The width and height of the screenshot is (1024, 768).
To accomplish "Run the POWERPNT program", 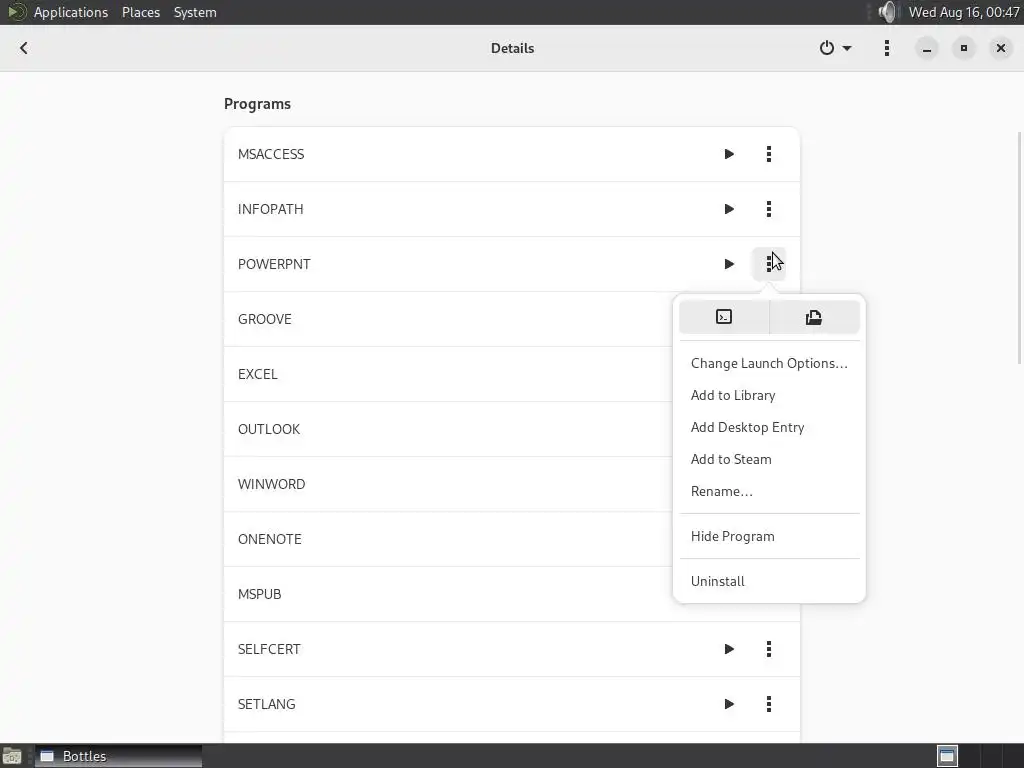I will [729, 264].
